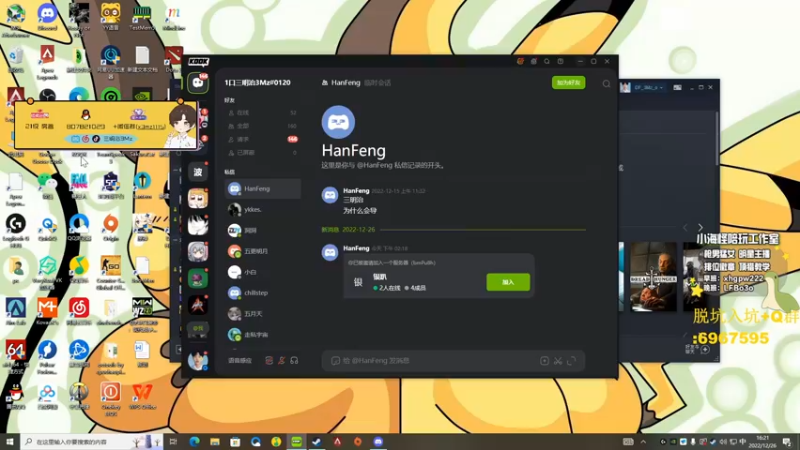Open Discord from the taskbar
This screenshot has width=800, height=450.
tap(378, 442)
